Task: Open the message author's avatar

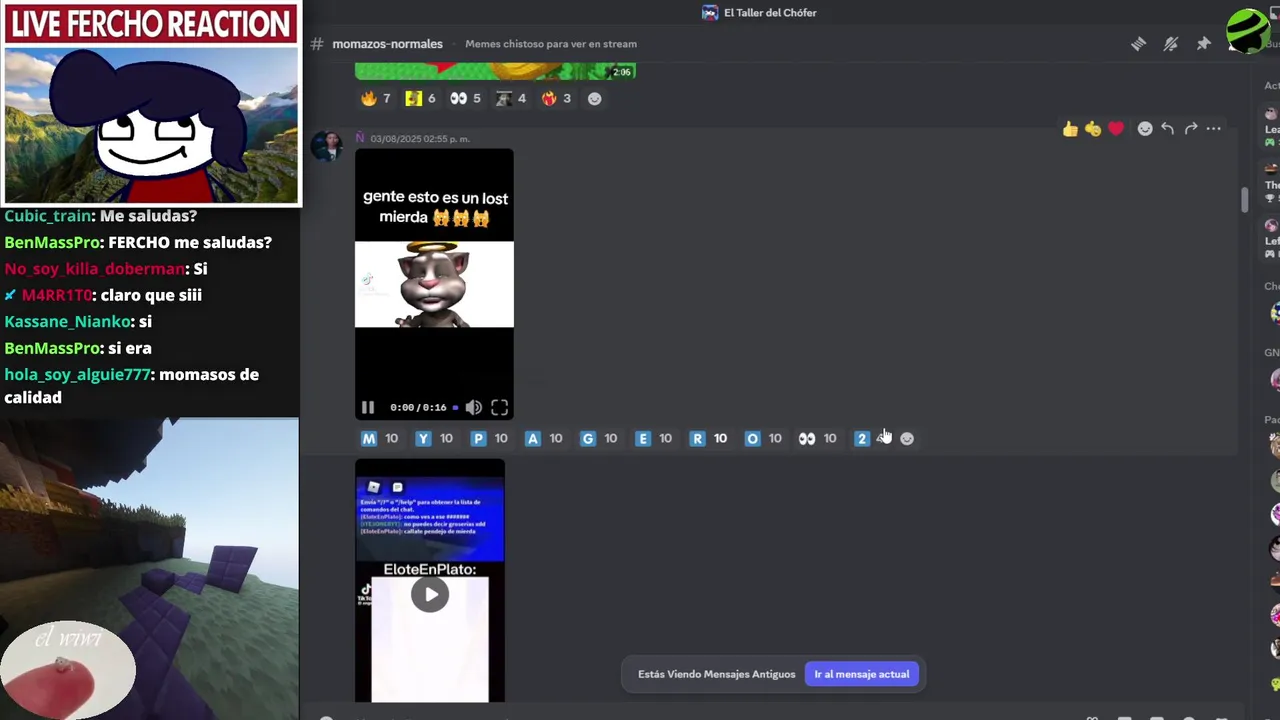Action: point(327,146)
